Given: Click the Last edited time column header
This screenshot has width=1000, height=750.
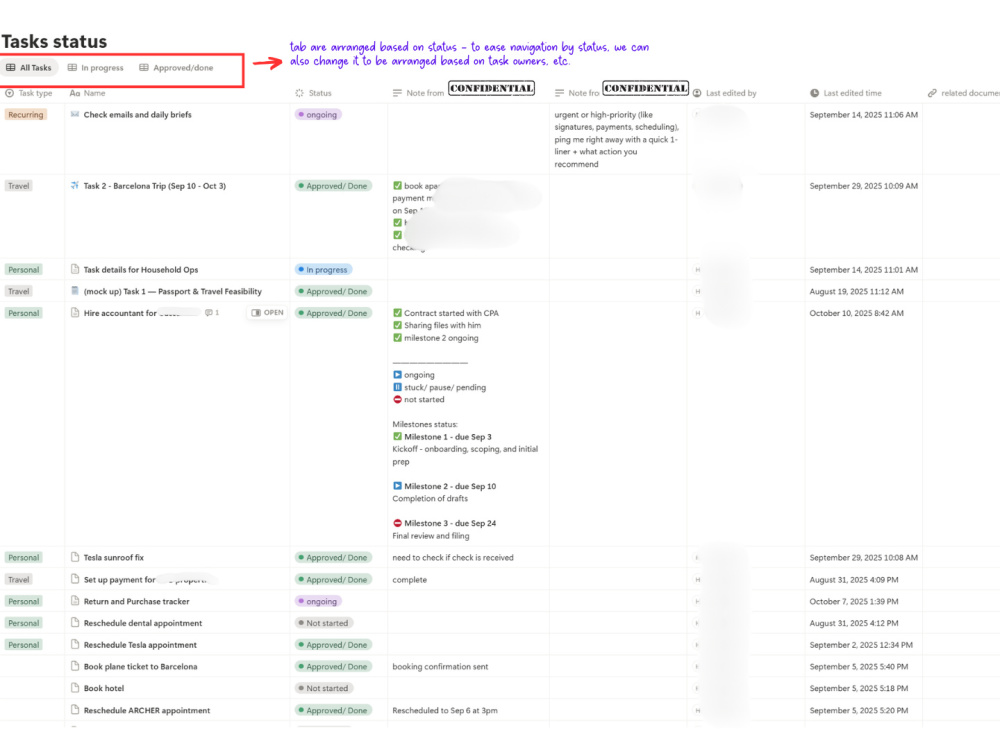Looking at the screenshot, I should coord(846,93).
